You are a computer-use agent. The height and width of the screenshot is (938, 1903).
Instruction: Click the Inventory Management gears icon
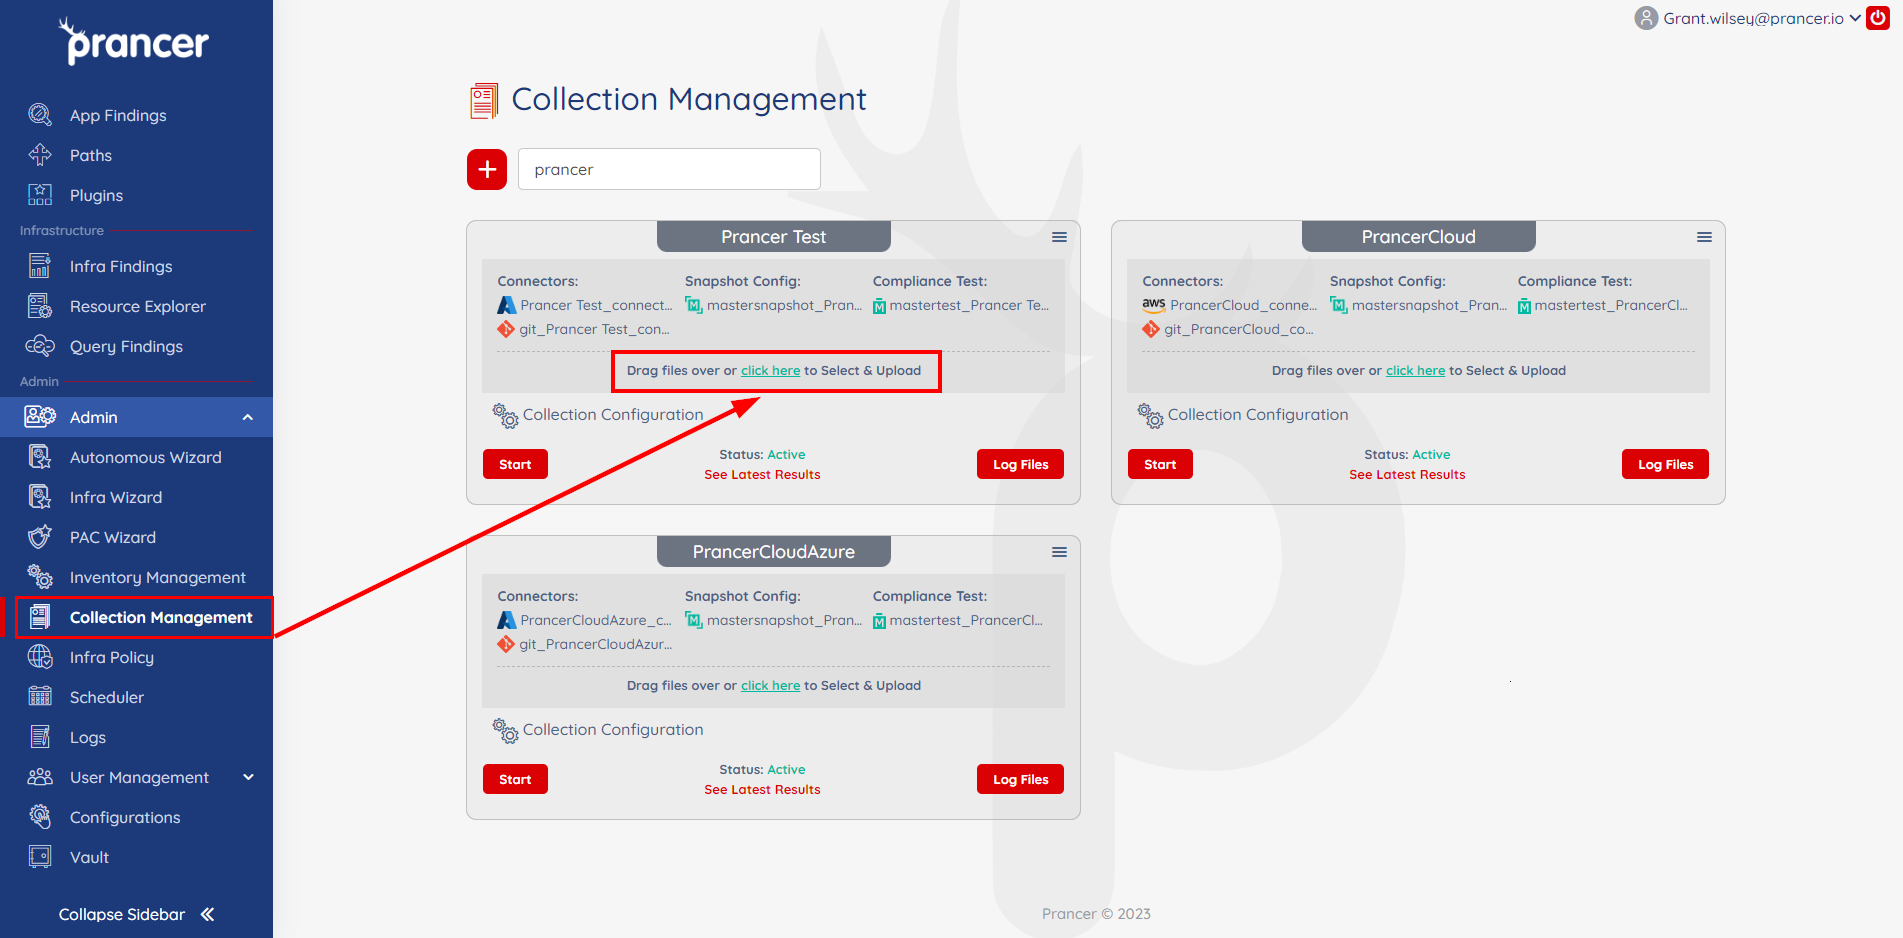(x=40, y=577)
